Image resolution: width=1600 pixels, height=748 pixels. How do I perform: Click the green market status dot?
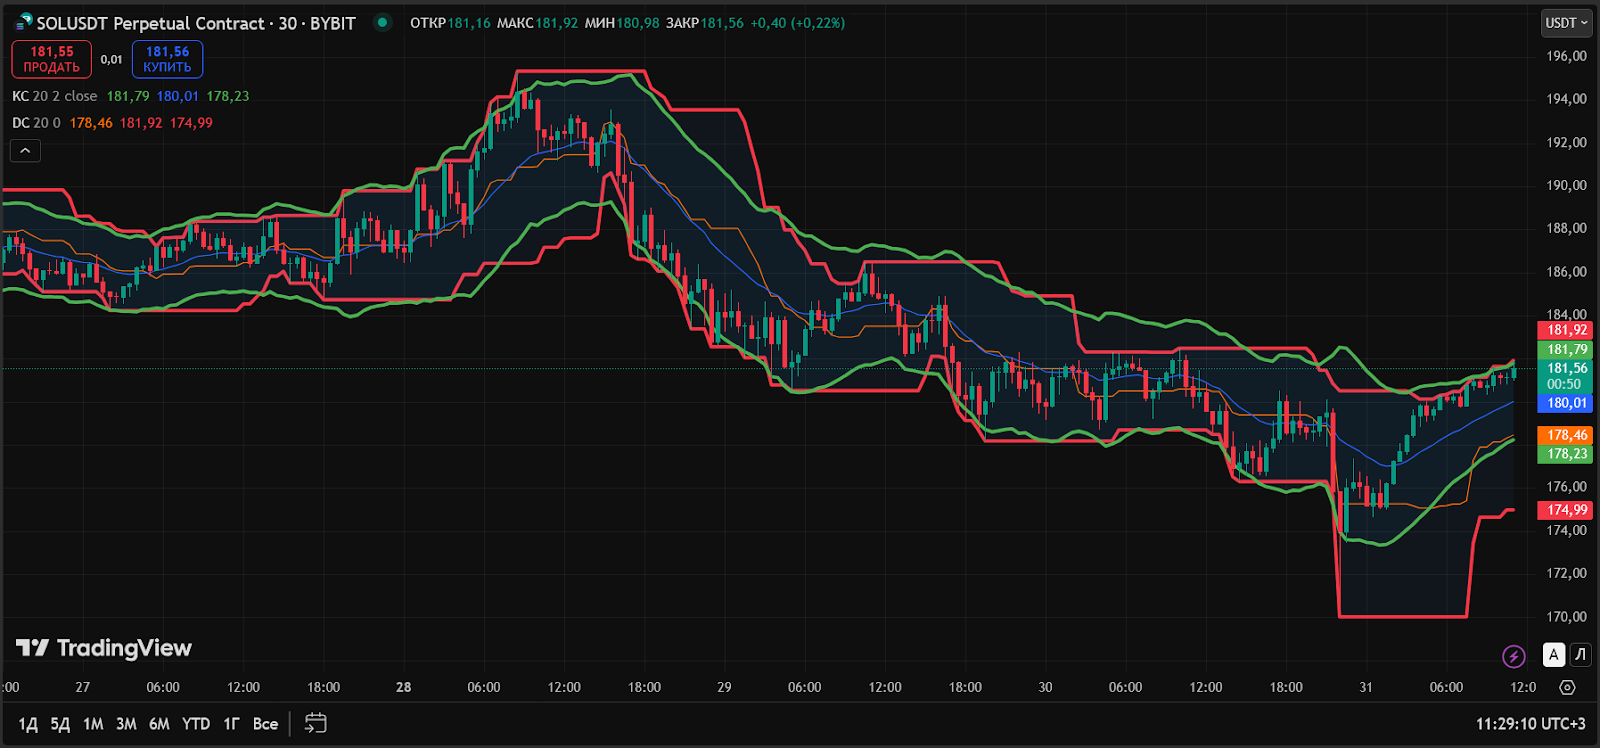pos(382,22)
